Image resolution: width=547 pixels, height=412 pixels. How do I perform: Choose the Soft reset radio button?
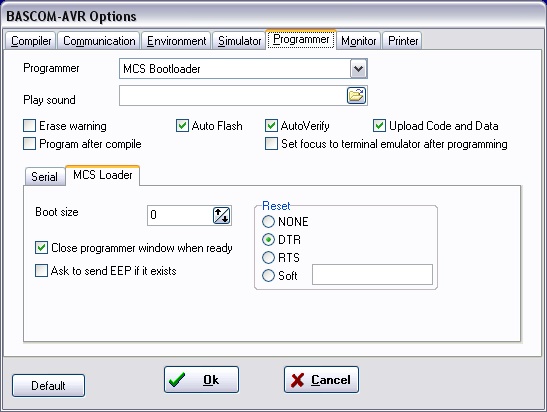268,276
